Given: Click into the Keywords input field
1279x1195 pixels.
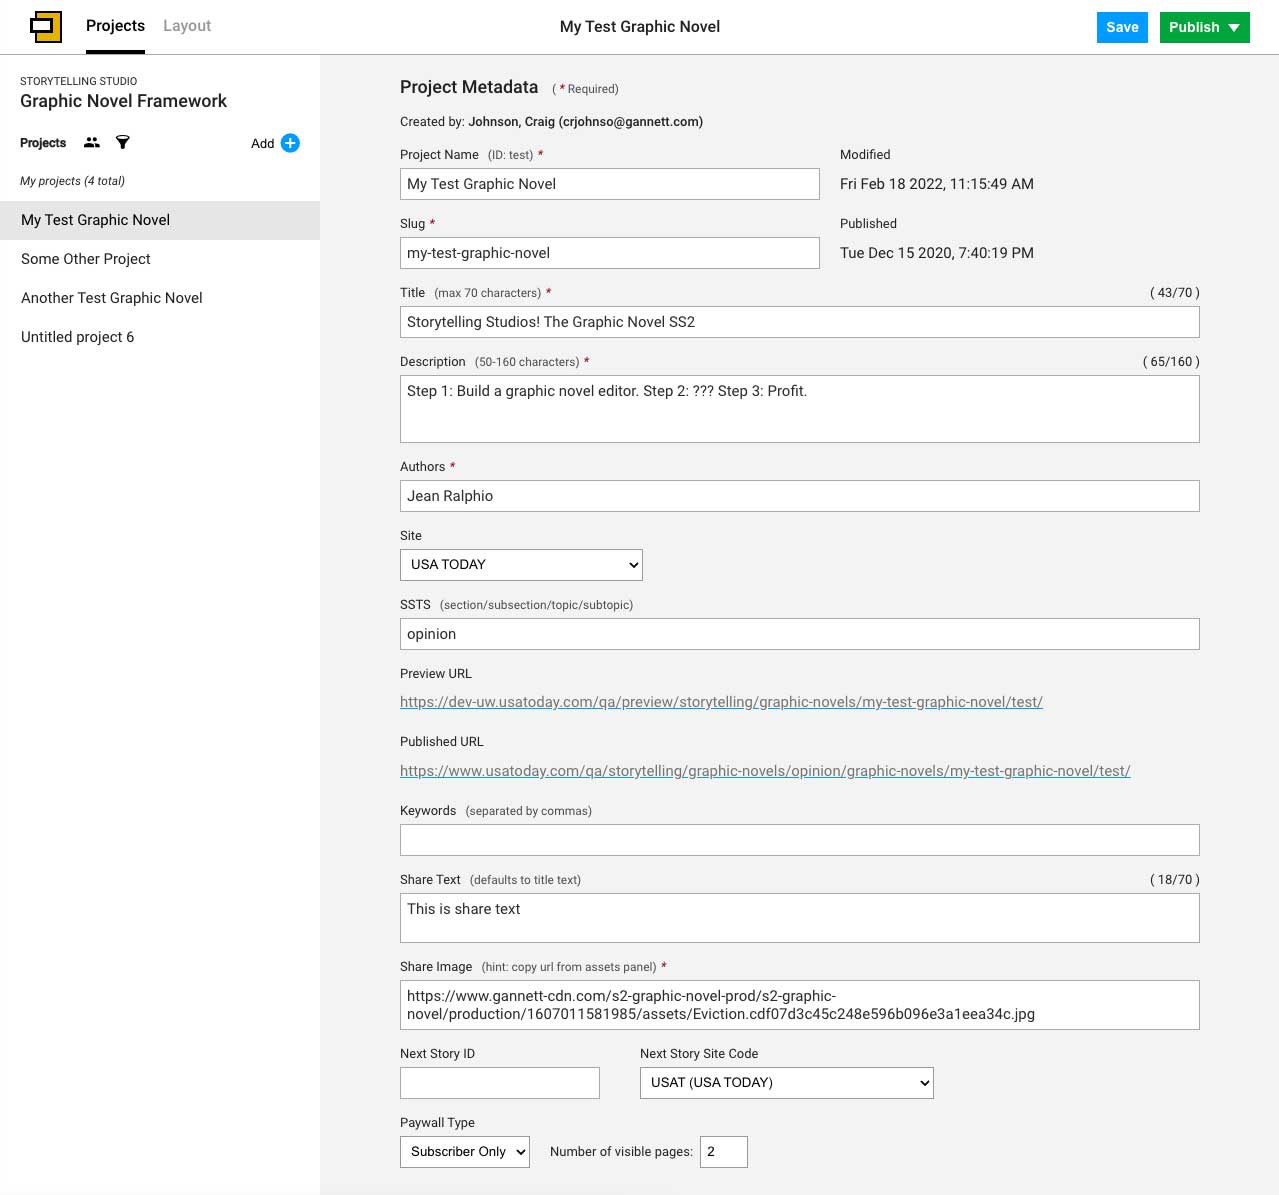Looking at the screenshot, I should (x=799, y=840).
